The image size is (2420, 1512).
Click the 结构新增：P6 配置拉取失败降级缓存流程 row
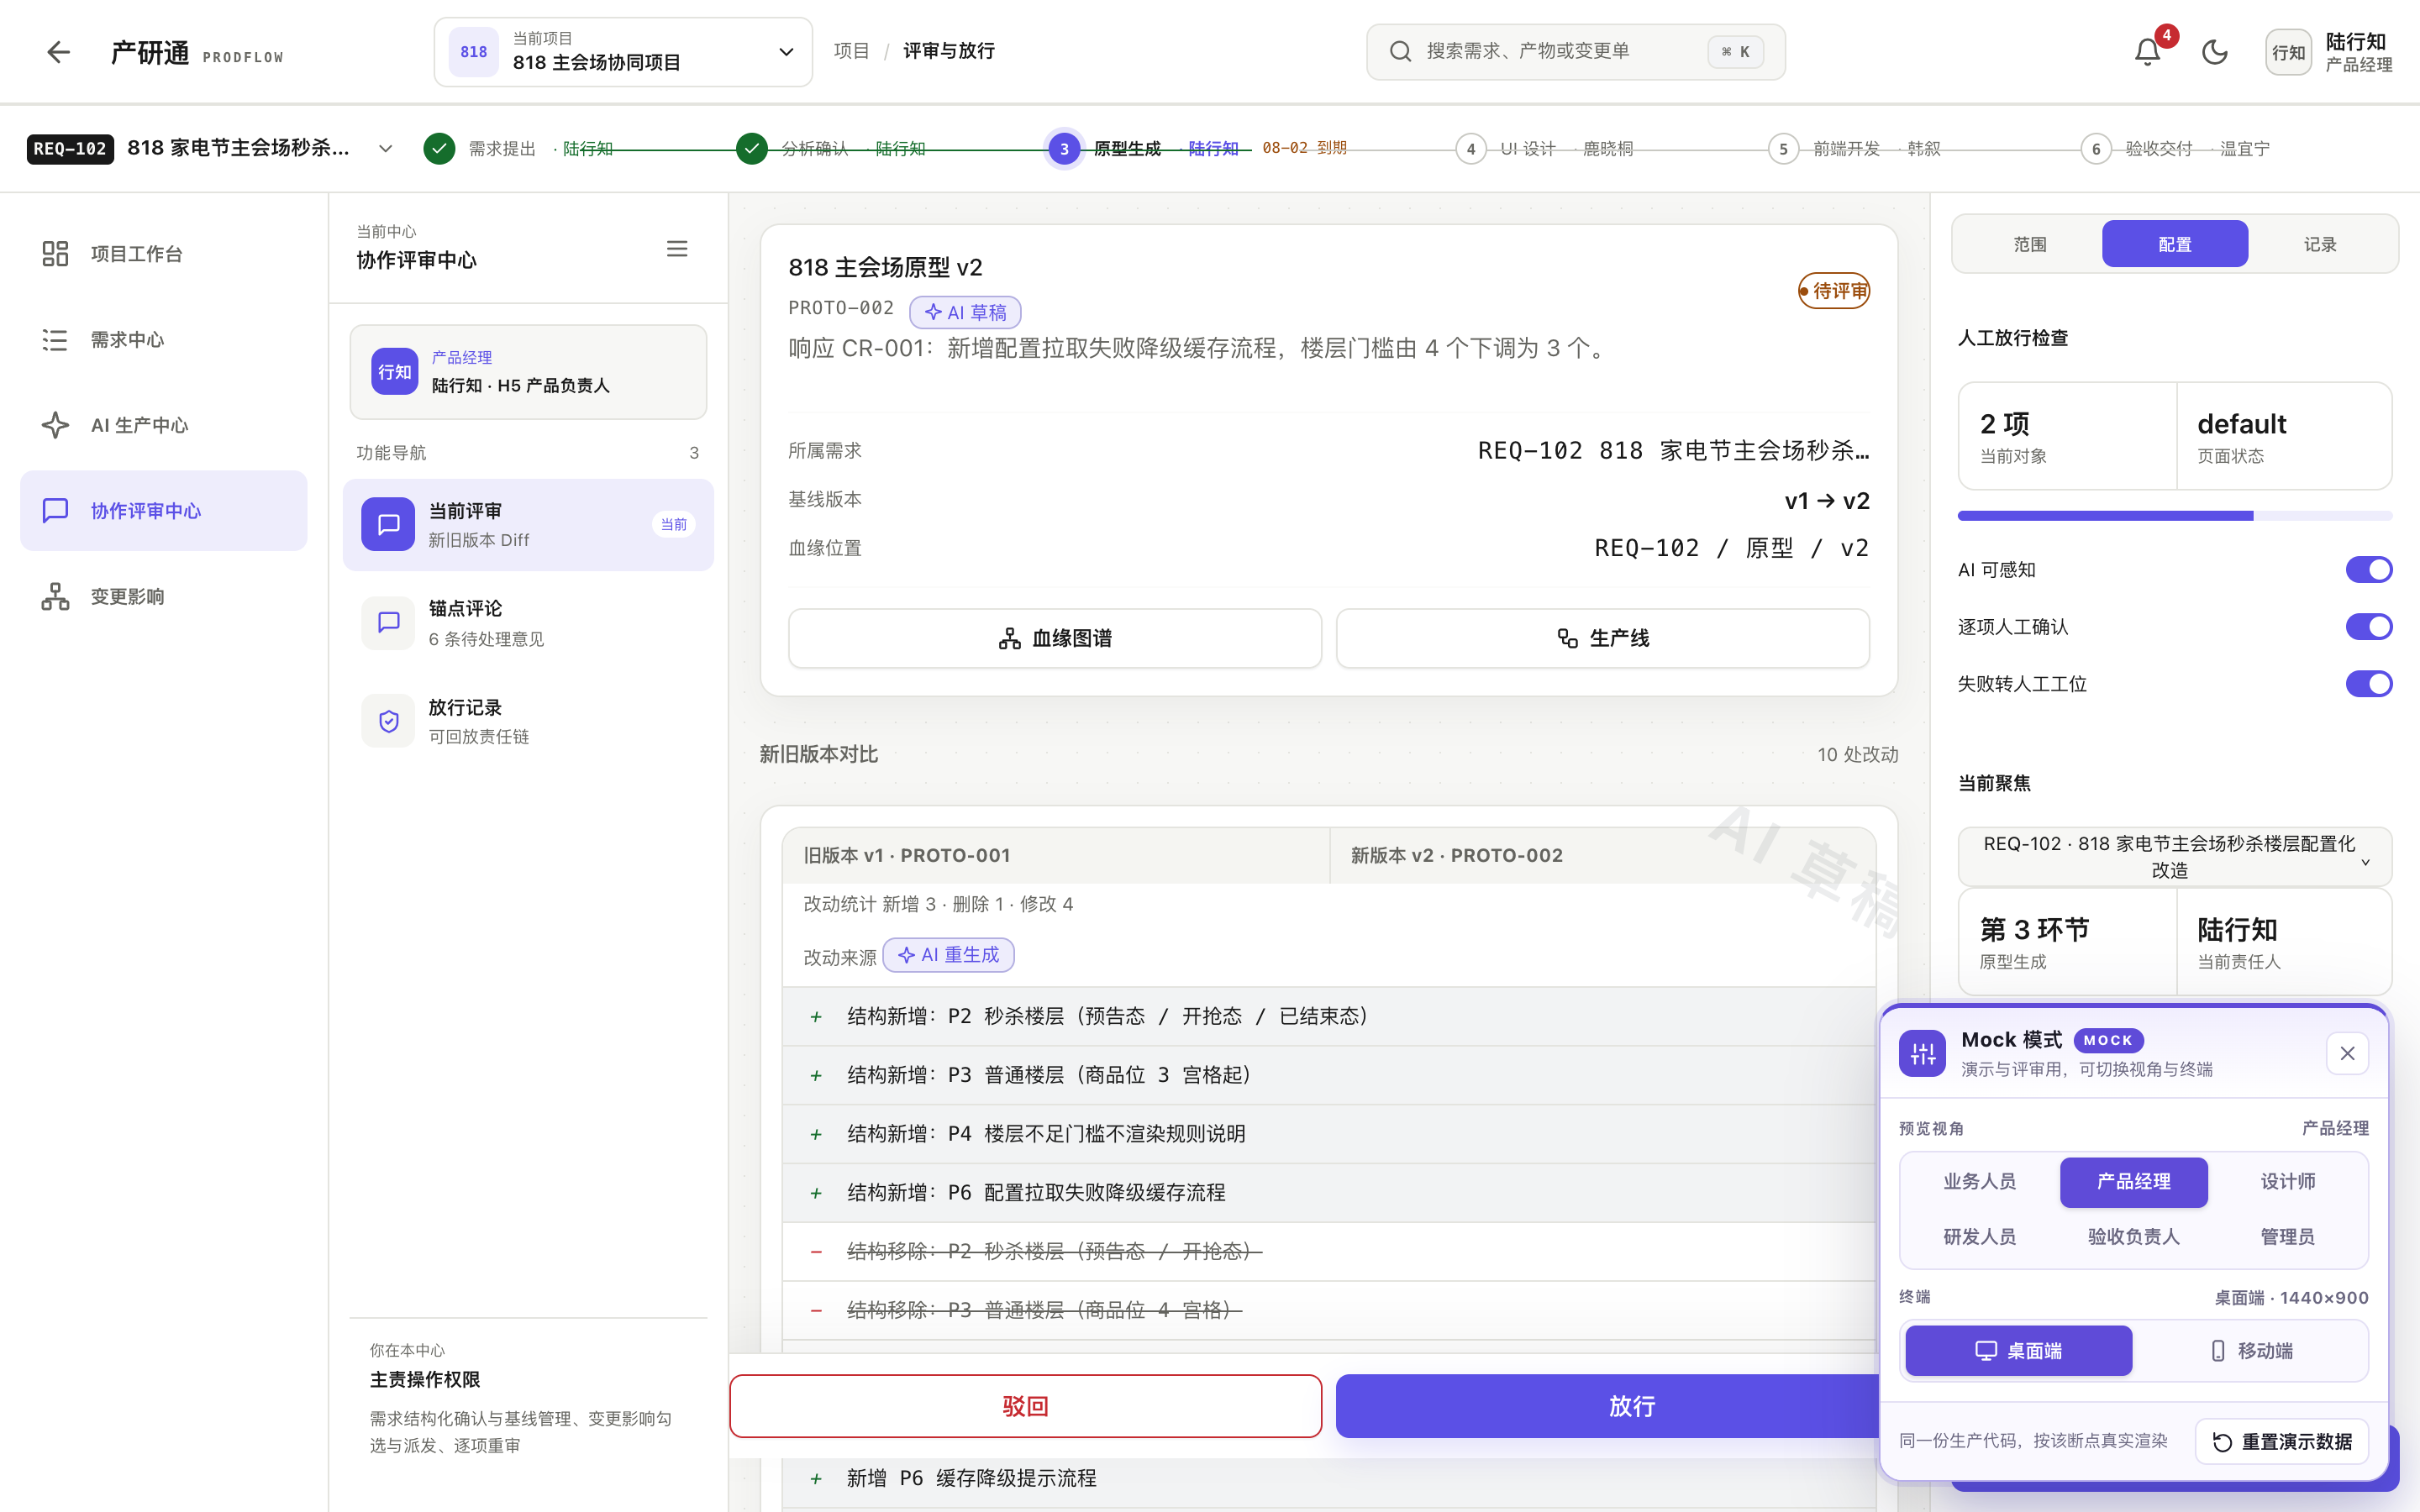coord(1328,1192)
